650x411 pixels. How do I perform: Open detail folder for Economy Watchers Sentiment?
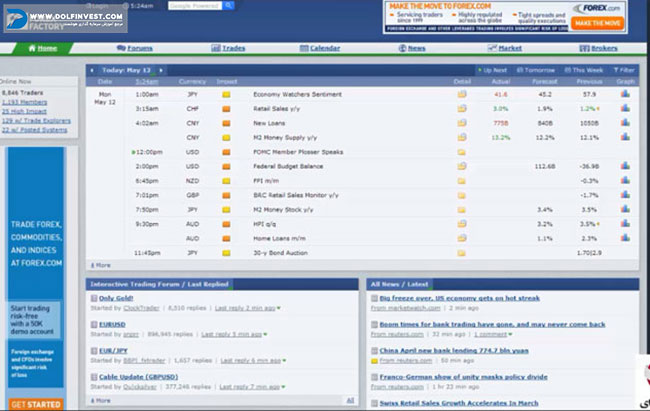(x=462, y=94)
